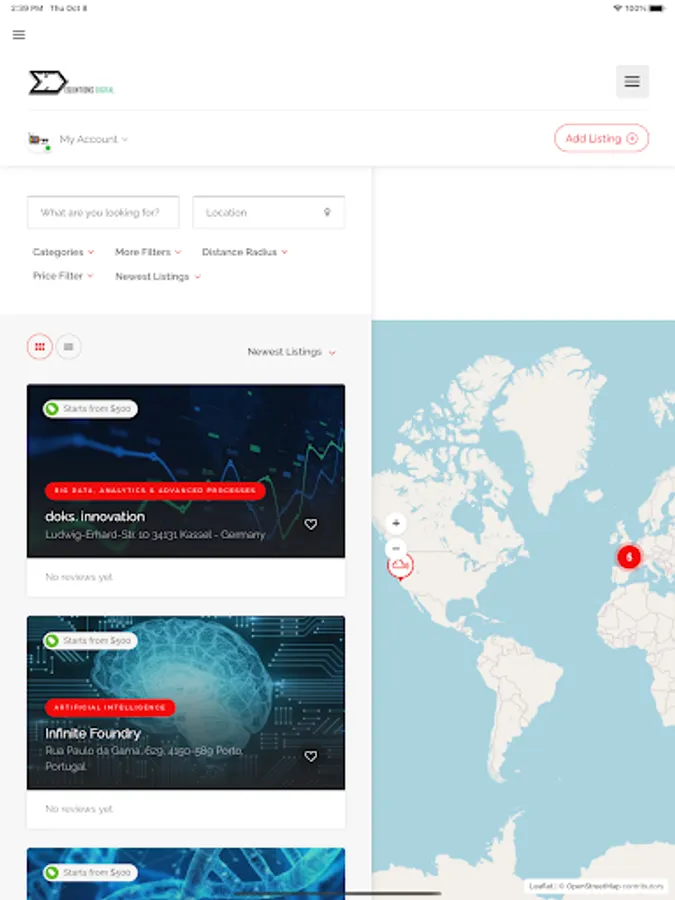Open the Distance Radius dropdown
The image size is (675, 900).
click(x=245, y=252)
